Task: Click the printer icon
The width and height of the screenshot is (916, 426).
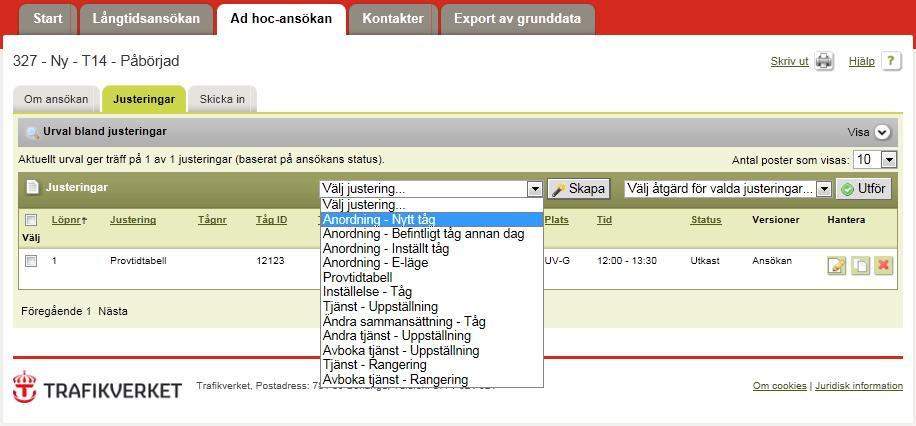Action: [x=824, y=61]
